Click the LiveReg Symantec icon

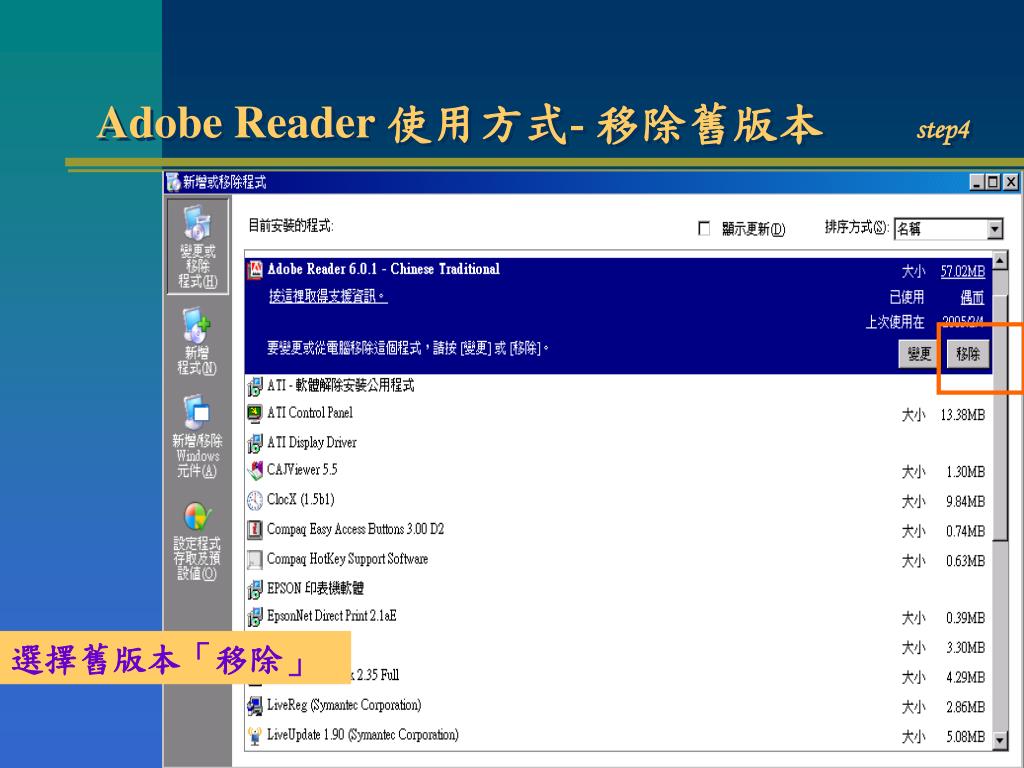255,706
